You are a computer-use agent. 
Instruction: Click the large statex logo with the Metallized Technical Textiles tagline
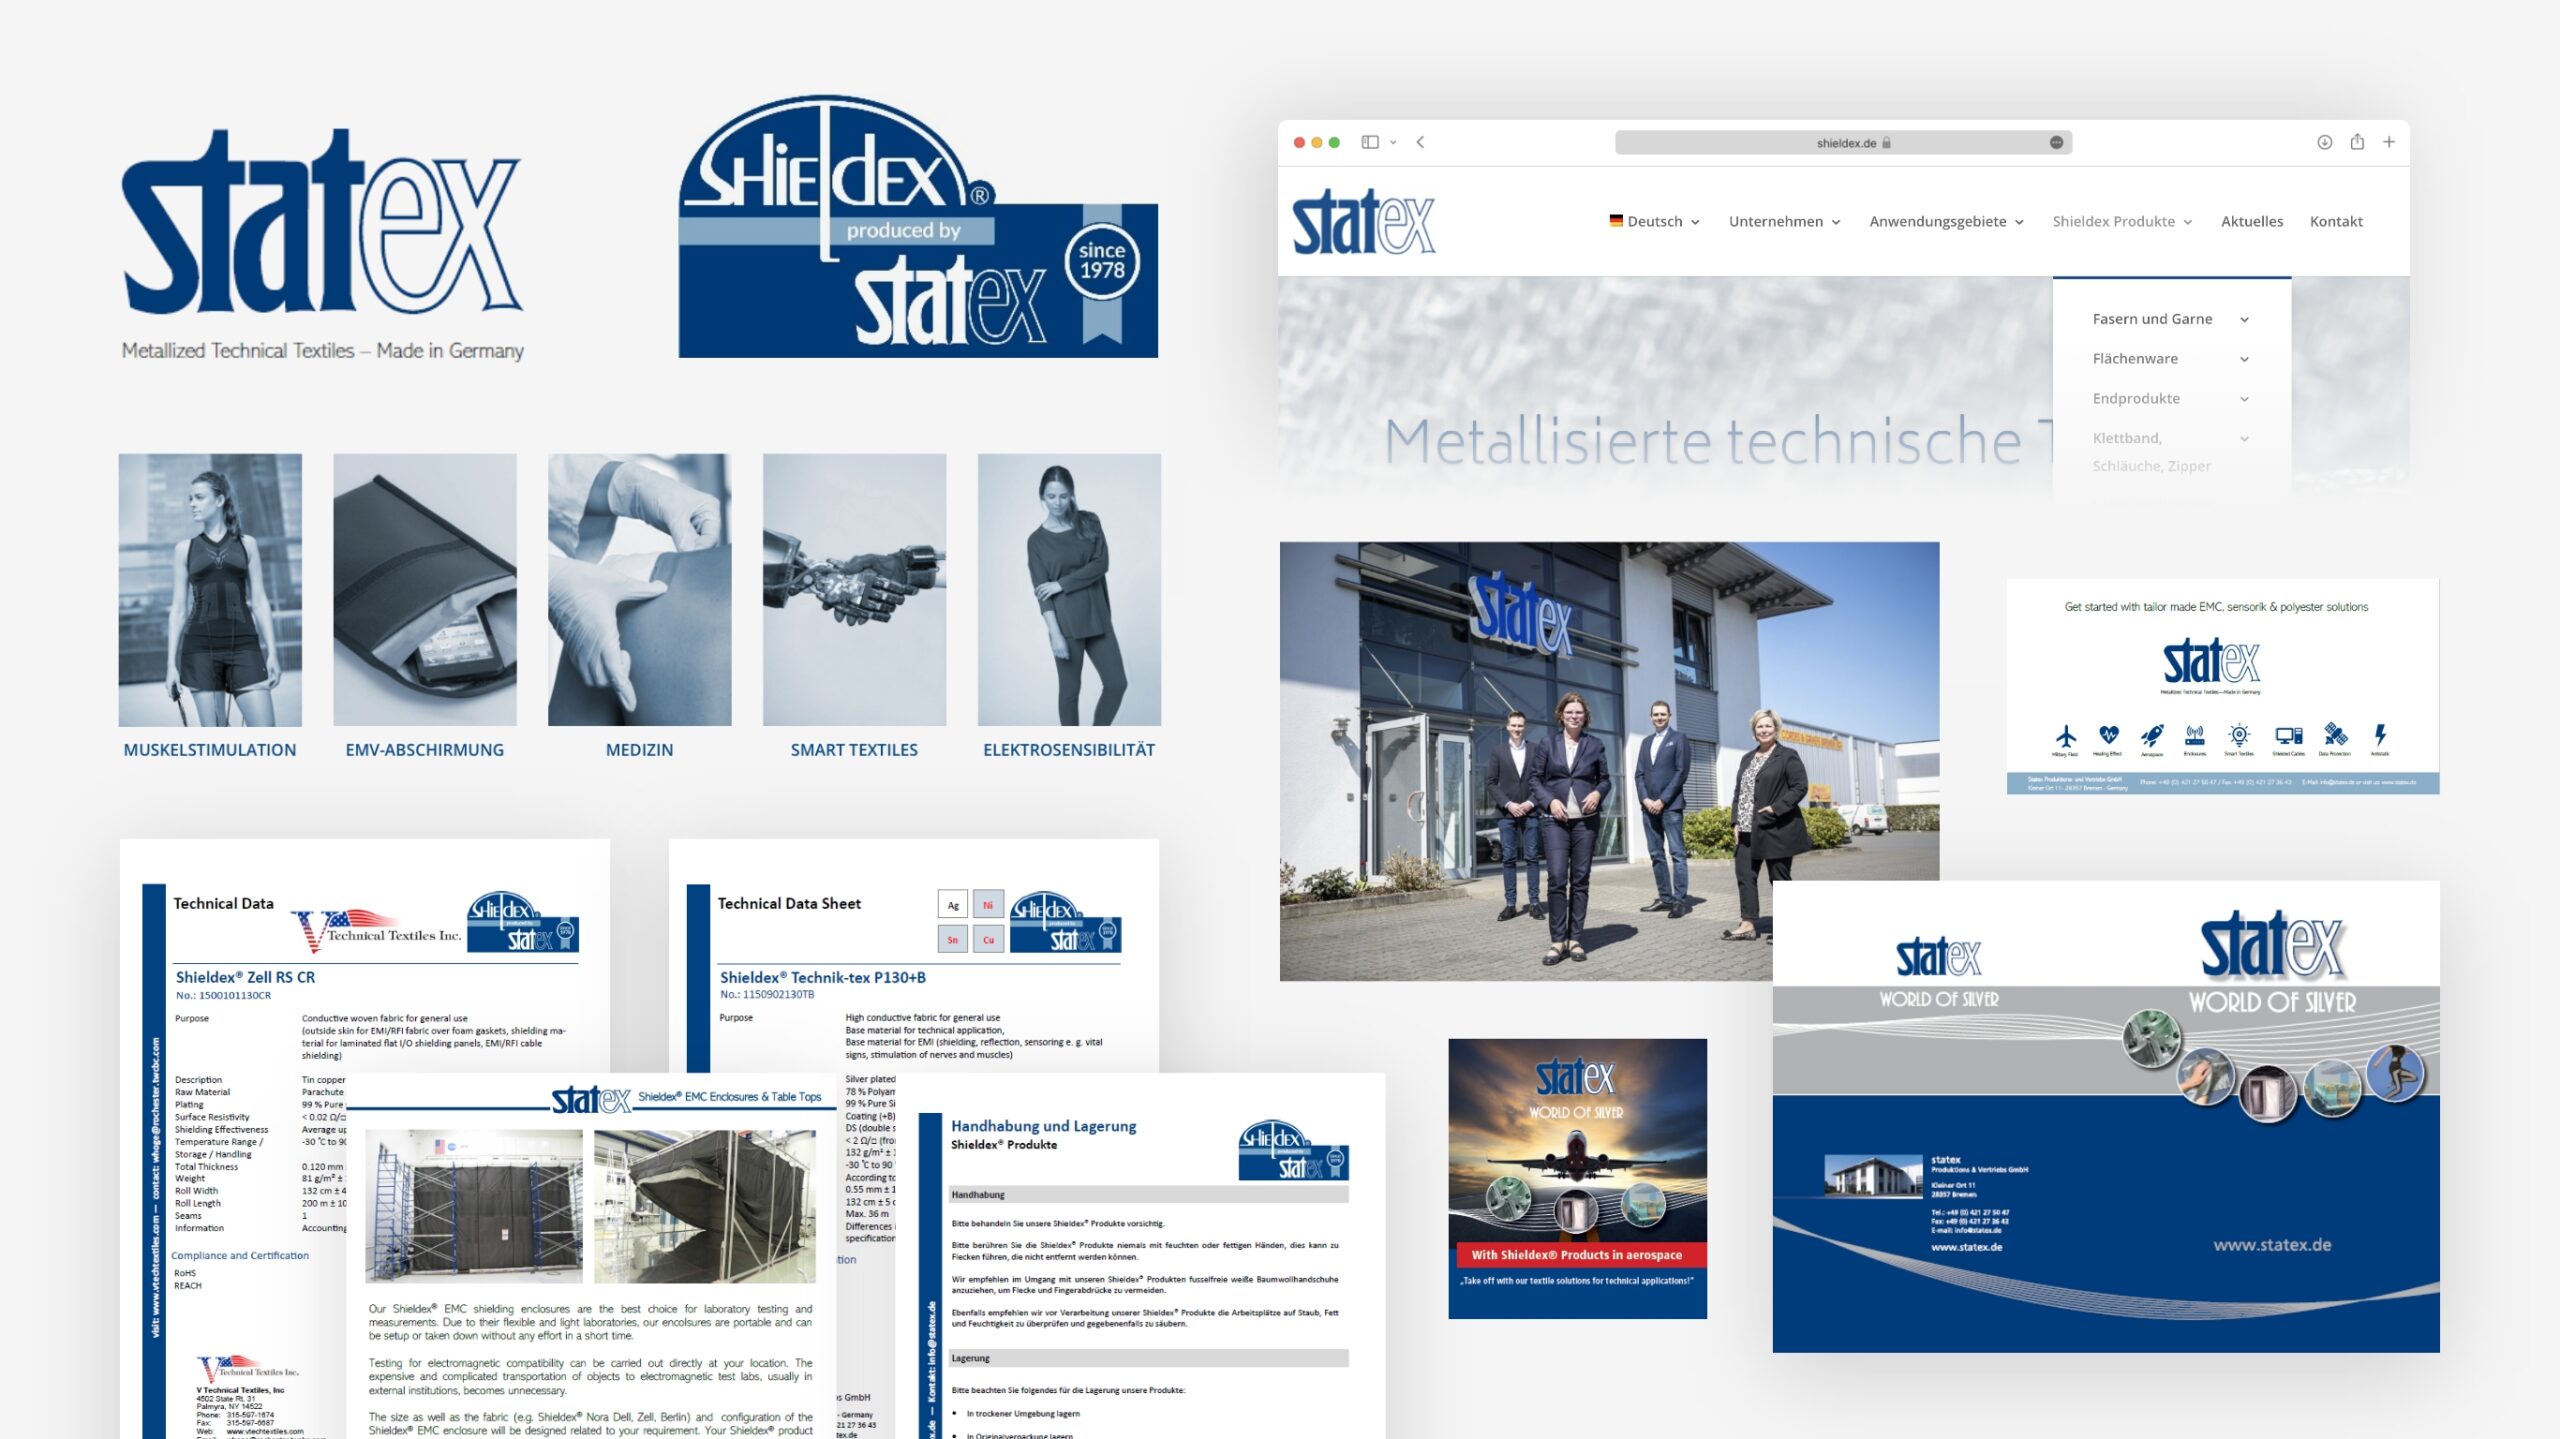point(322,245)
